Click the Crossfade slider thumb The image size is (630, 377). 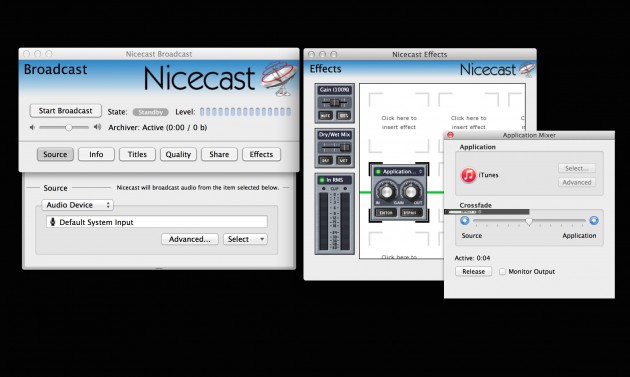(x=529, y=221)
